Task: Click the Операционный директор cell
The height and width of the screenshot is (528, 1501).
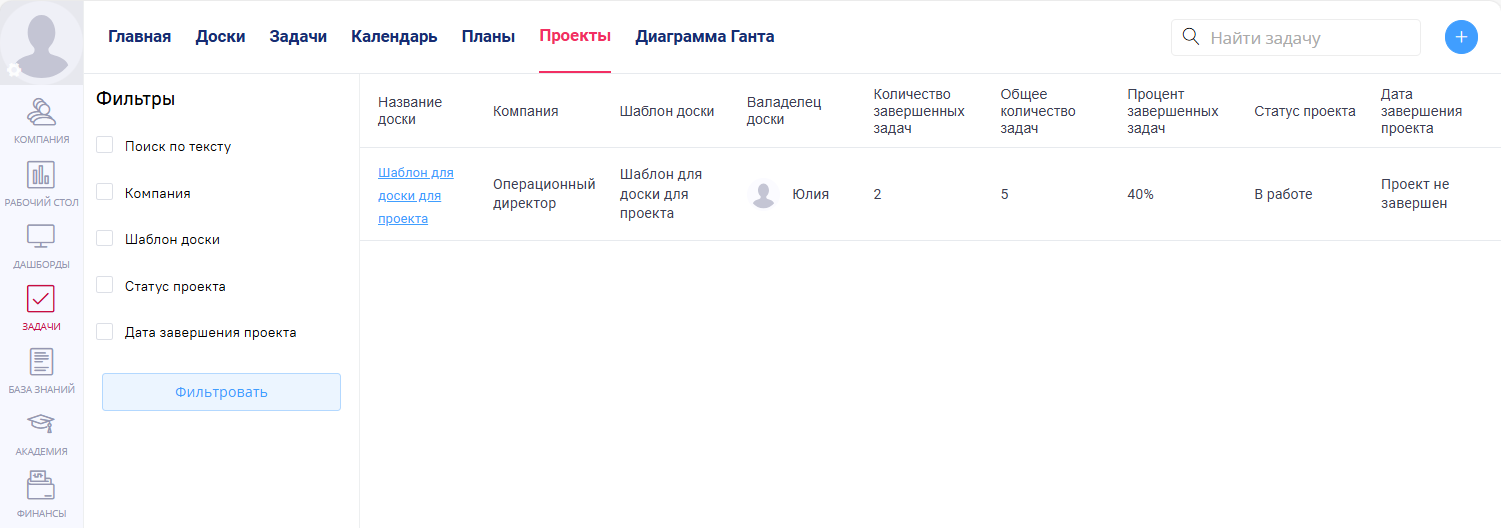Action: click(x=544, y=194)
